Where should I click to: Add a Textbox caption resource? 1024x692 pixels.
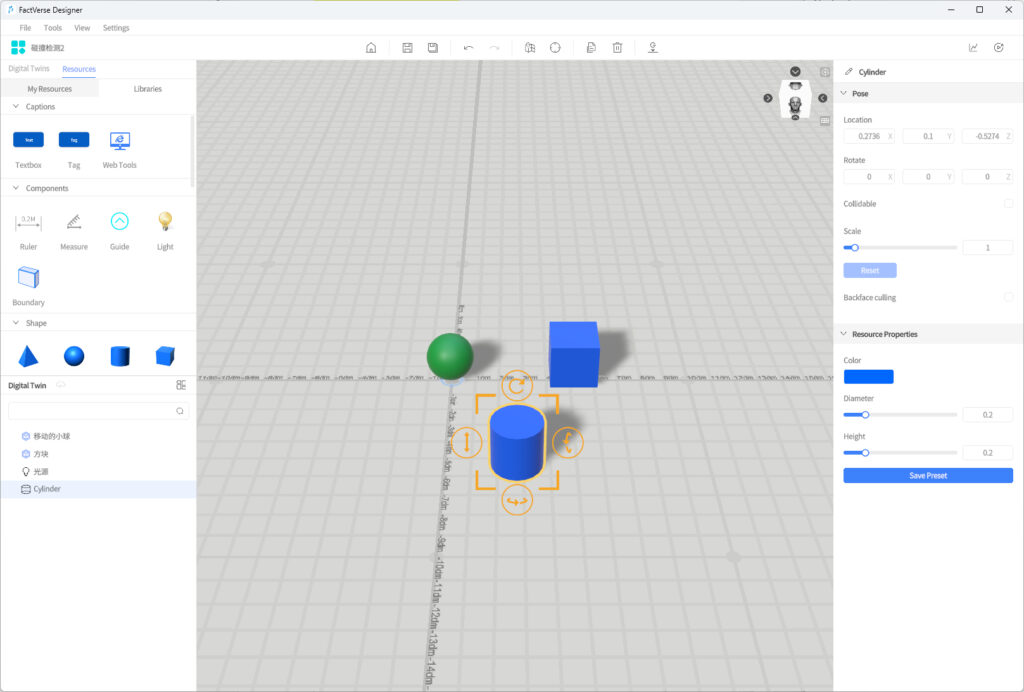click(28, 140)
